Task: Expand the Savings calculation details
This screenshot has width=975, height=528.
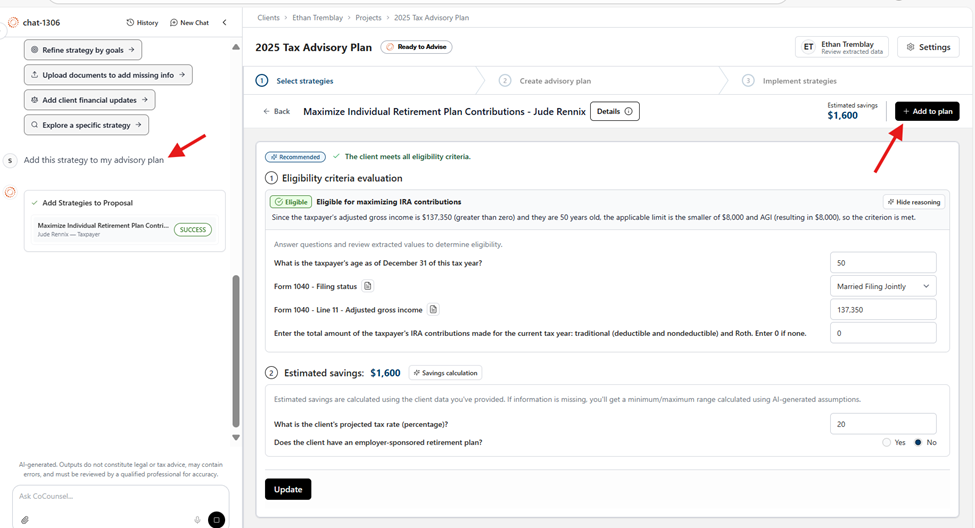Action: pyautogui.click(x=445, y=373)
